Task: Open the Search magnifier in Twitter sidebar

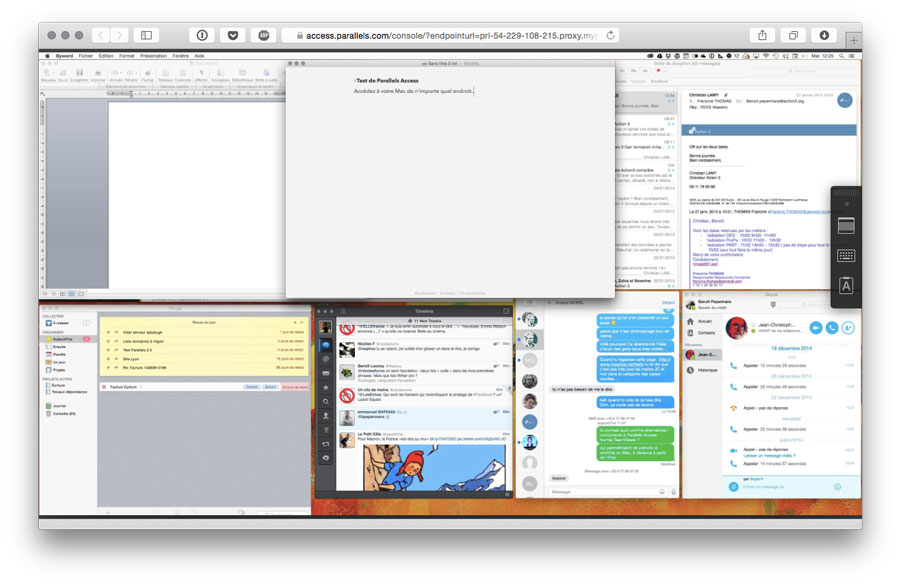Action: (x=326, y=401)
